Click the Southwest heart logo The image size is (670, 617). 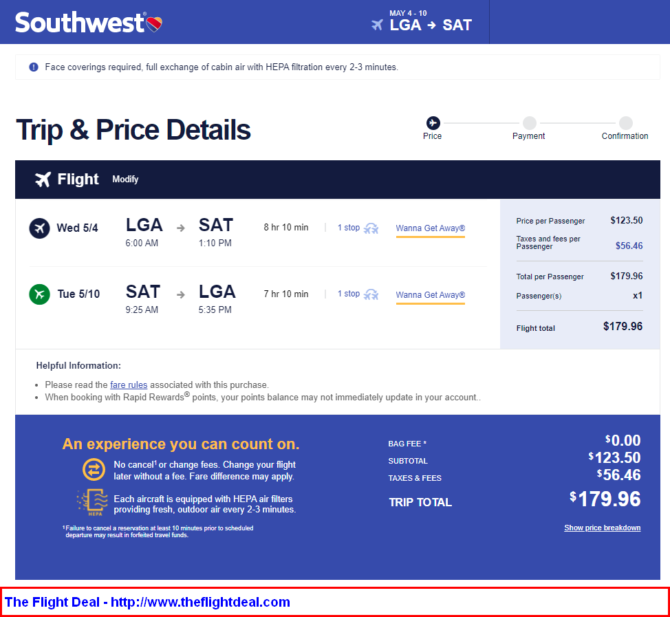tap(154, 24)
